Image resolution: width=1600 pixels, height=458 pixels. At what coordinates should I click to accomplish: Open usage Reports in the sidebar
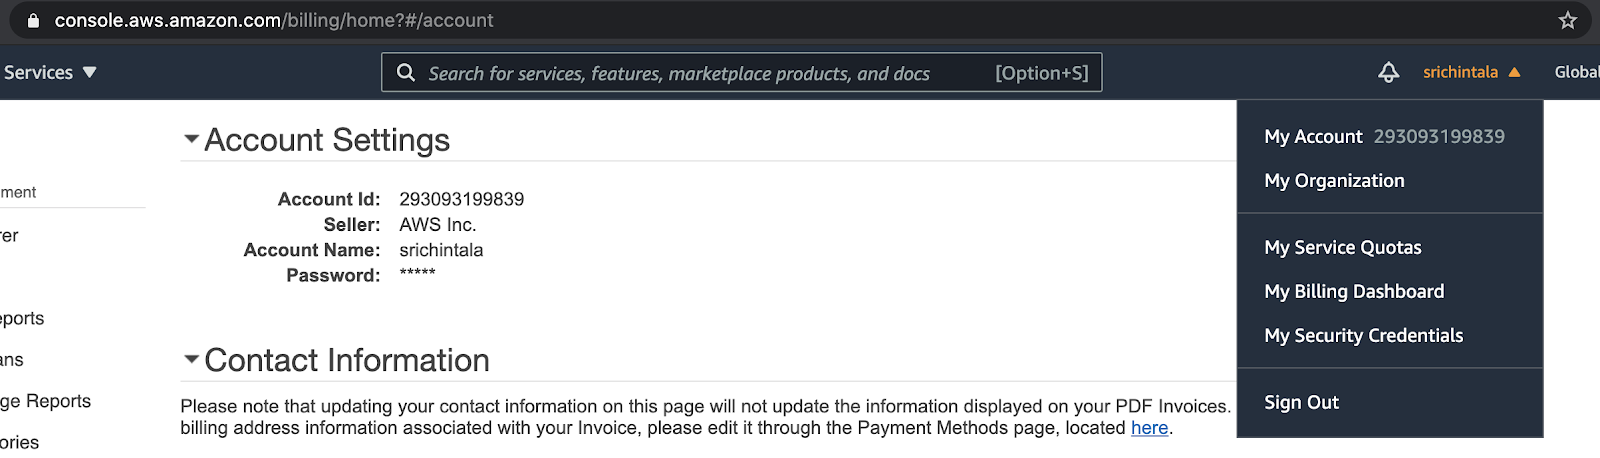(x=45, y=401)
